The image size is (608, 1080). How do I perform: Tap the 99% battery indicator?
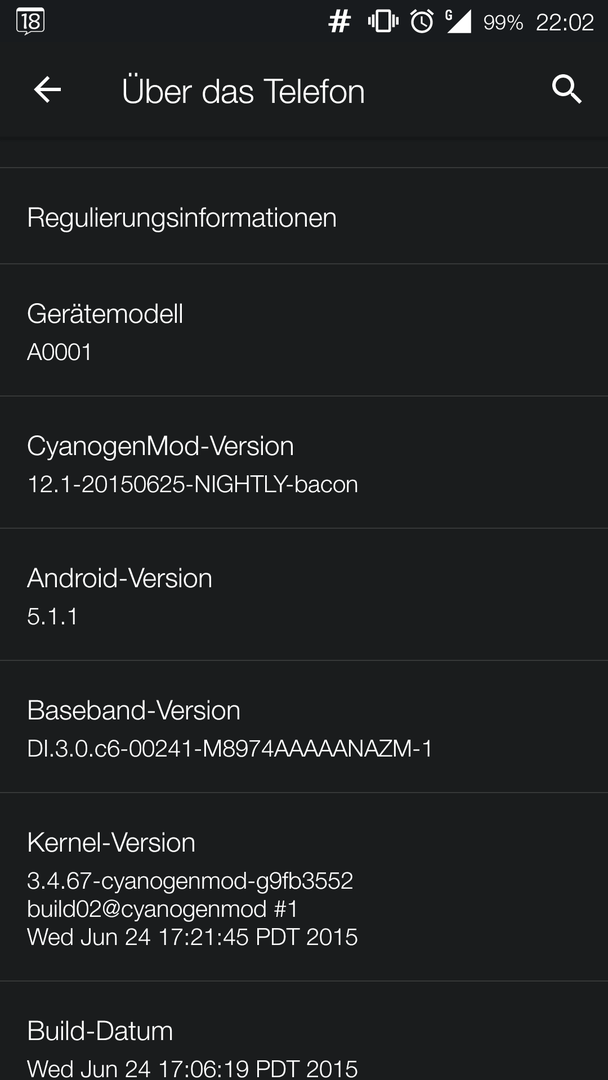pos(503,23)
